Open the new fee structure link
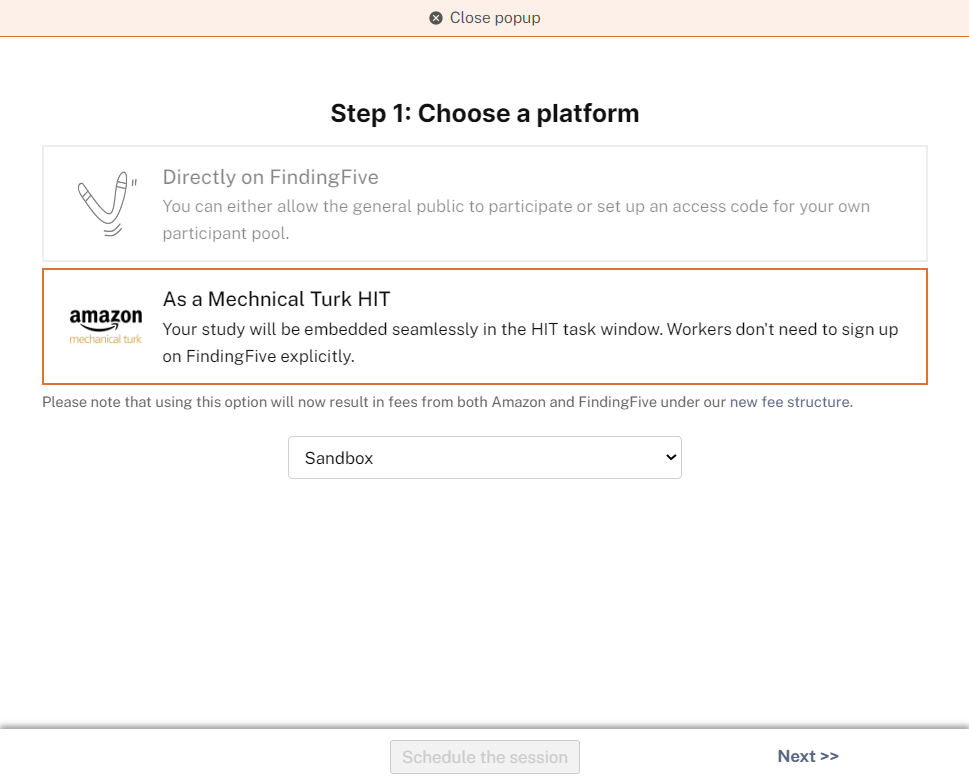Screen dimensions: 969x784 click(x=789, y=402)
